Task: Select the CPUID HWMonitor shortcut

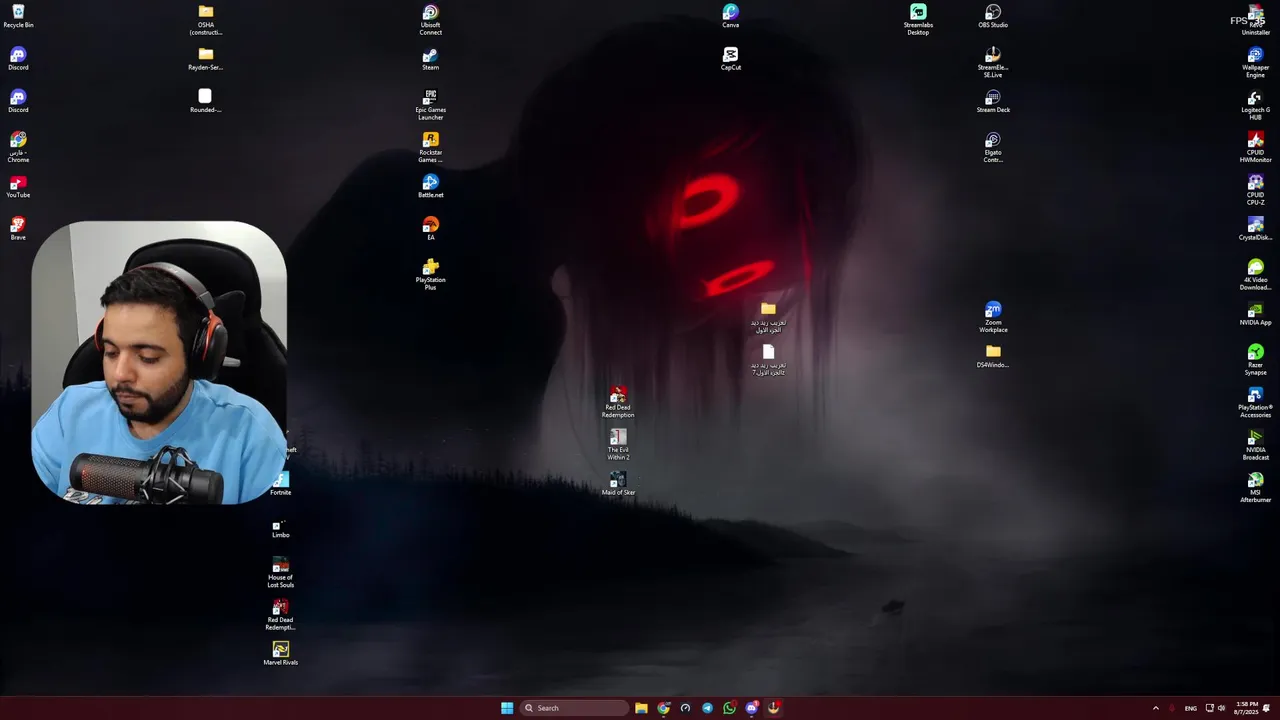Action: coord(1255,148)
